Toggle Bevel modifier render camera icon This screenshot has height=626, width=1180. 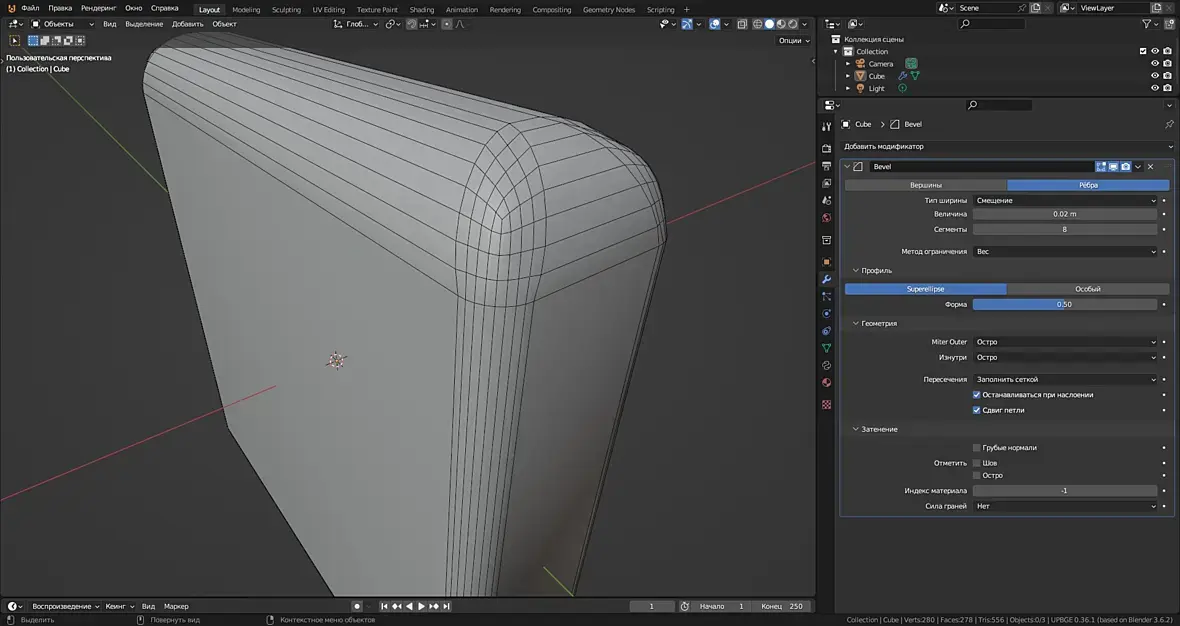(1125, 167)
